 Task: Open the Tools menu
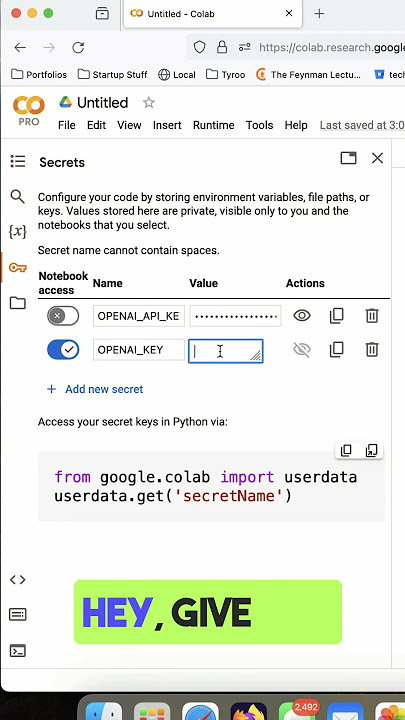click(259, 125)
